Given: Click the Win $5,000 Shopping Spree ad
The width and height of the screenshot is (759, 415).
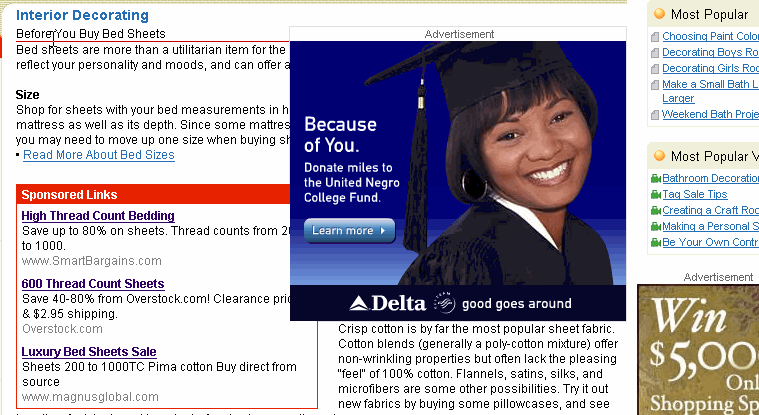Looking at the screenshot, I should click(x=698, y=350).
